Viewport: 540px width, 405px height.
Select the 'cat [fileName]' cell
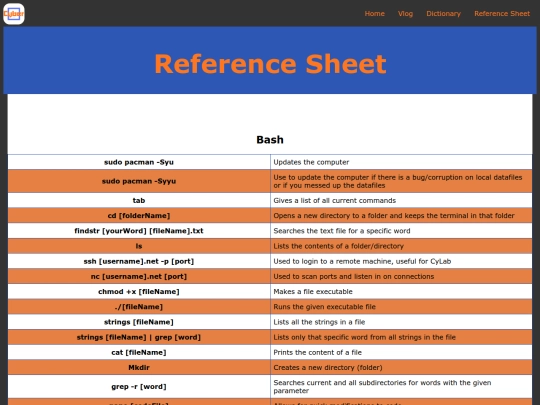[x=139, y=352]
